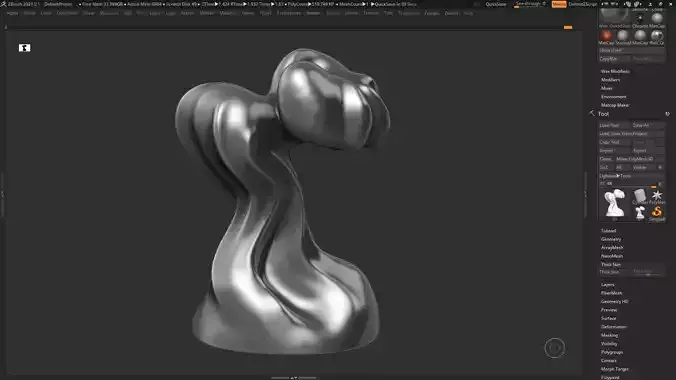Click second hand-shaped layout icon at top right
The image size is (676, 380).
[637, 4]
